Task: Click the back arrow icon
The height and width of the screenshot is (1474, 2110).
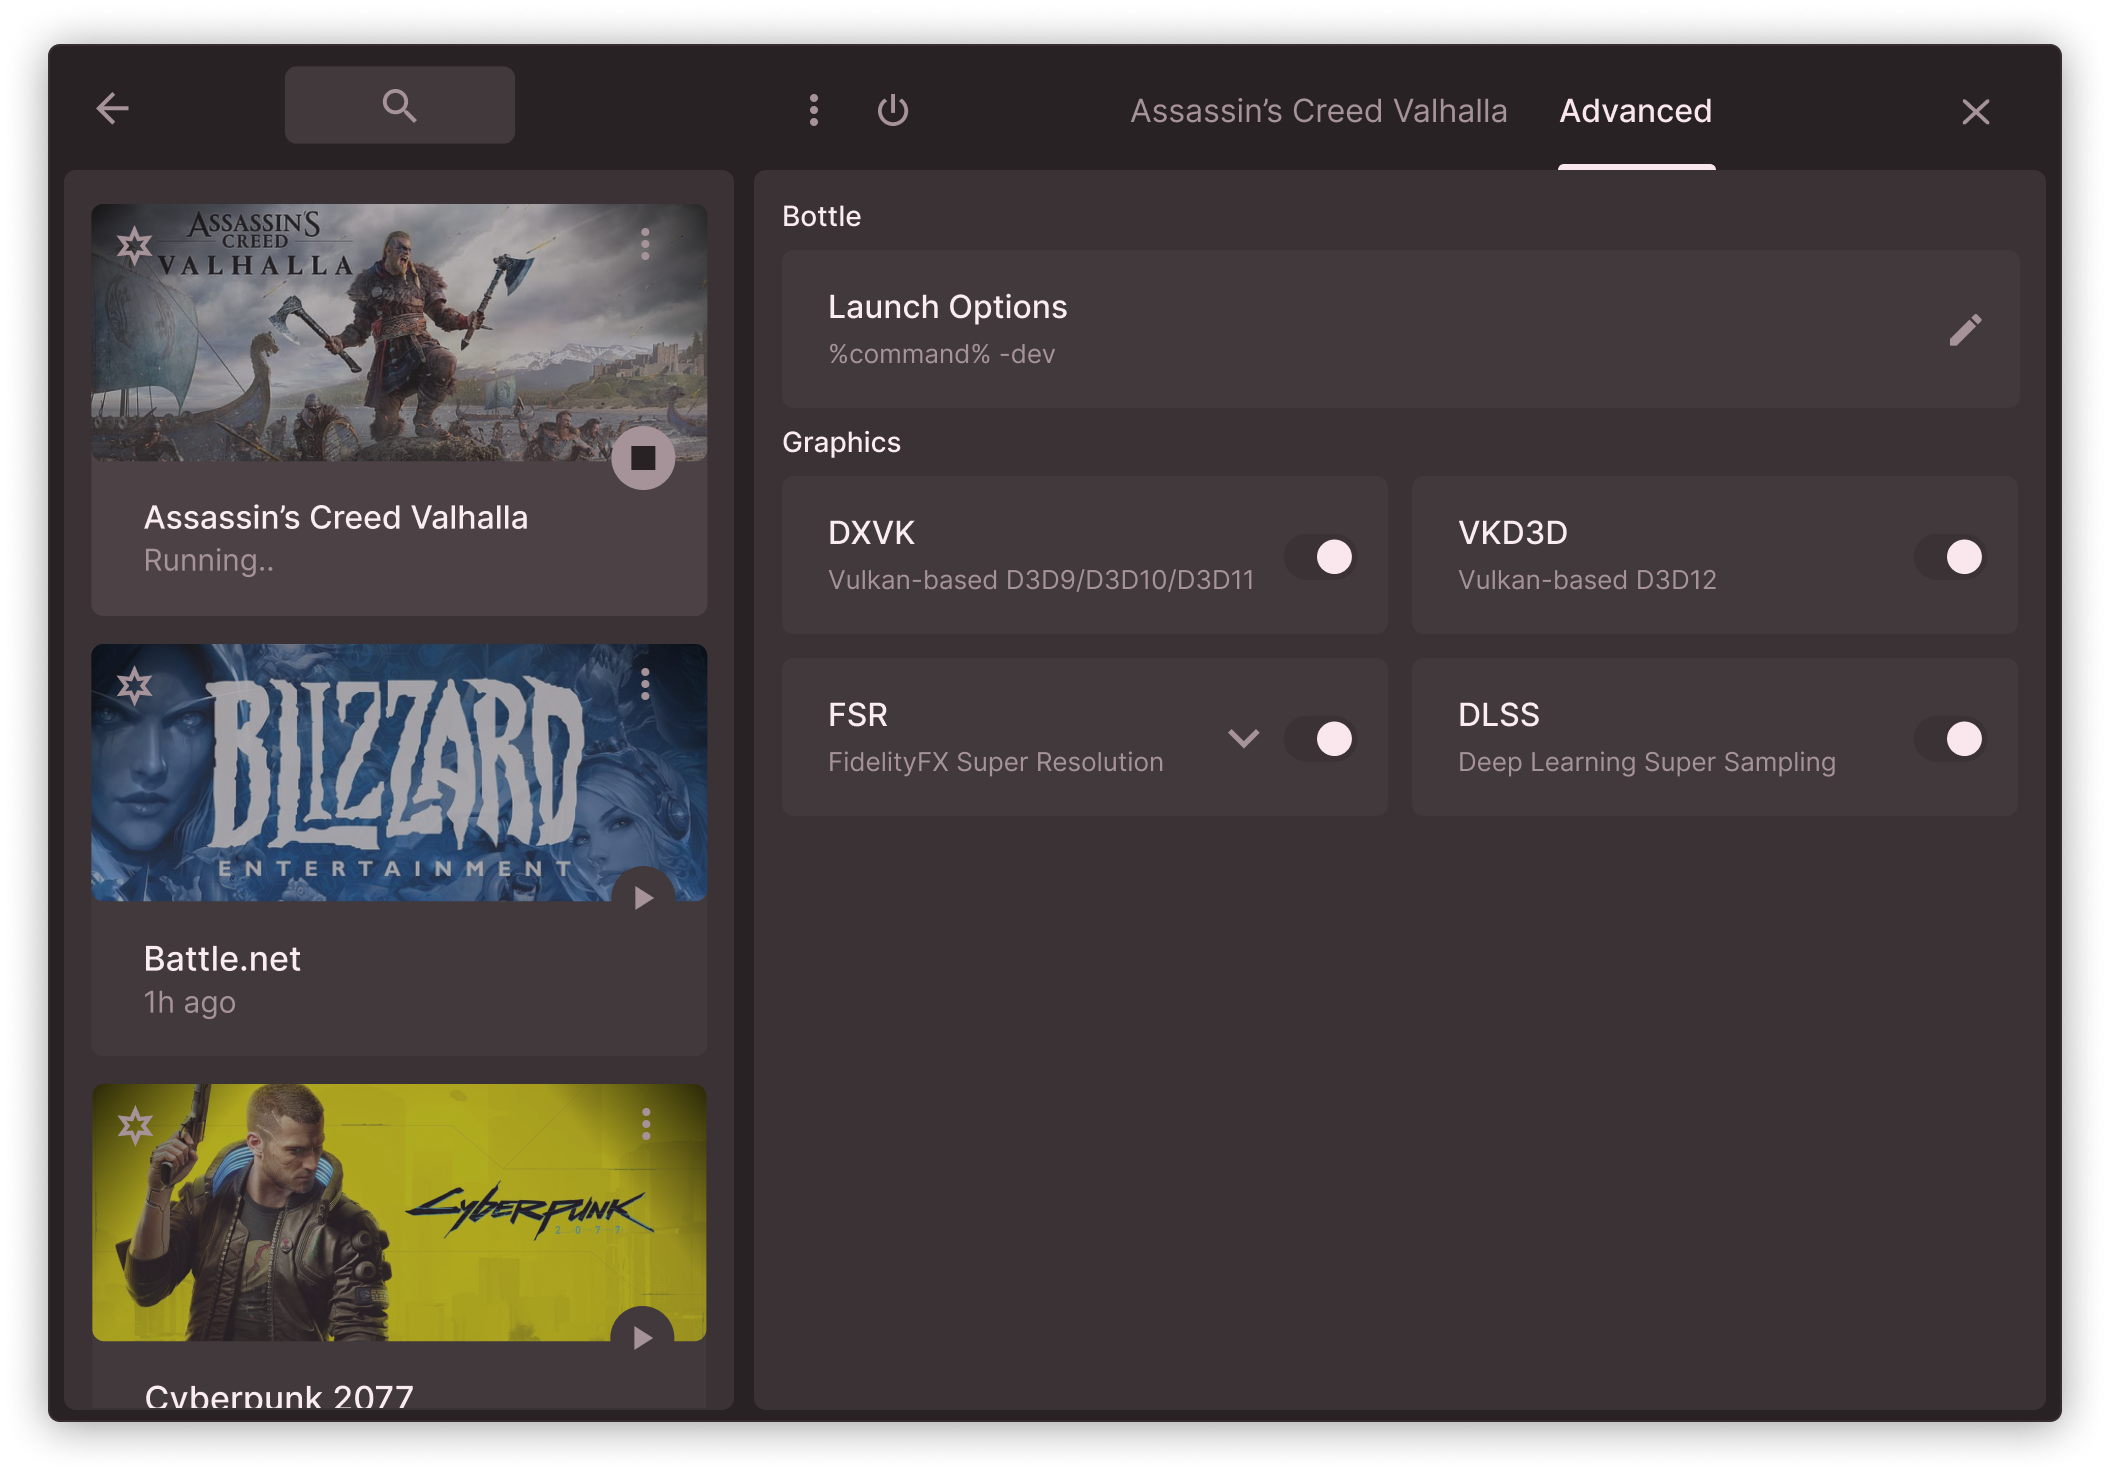Action: pos(112,108)
